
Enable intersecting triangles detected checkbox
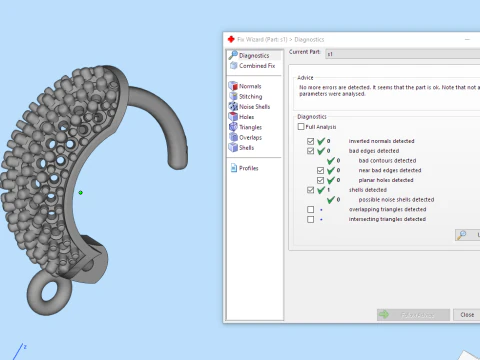[x=310, y=219]
